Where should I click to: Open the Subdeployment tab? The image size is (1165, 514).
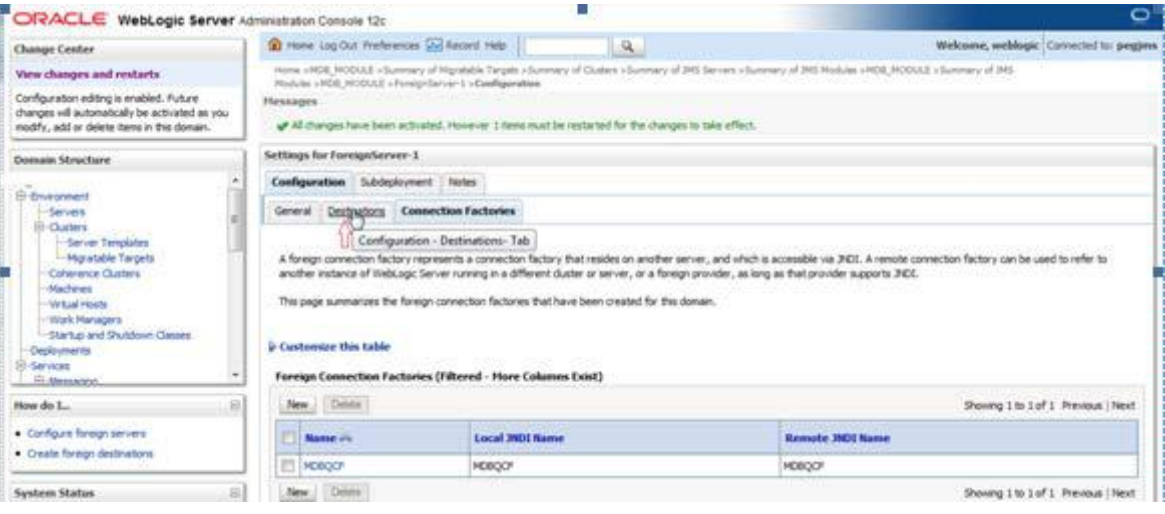(x=396, y=182)
